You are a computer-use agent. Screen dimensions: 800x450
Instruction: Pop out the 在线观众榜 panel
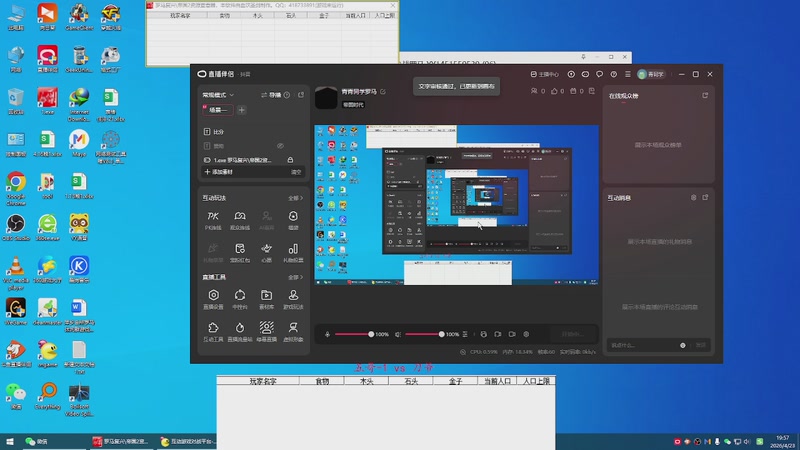tap(705, 95)
